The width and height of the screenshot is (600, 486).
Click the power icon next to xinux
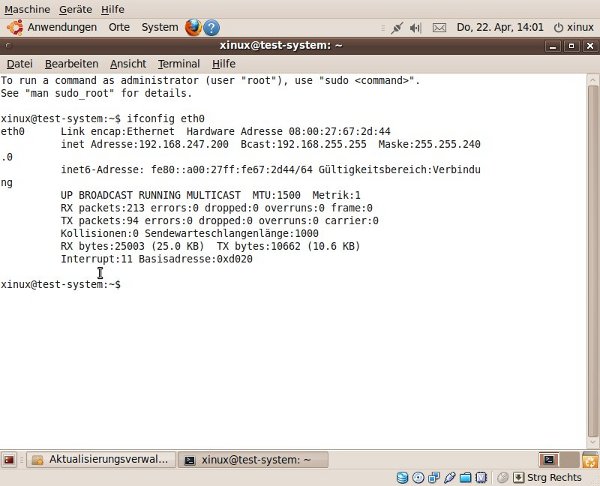(559, 27)
